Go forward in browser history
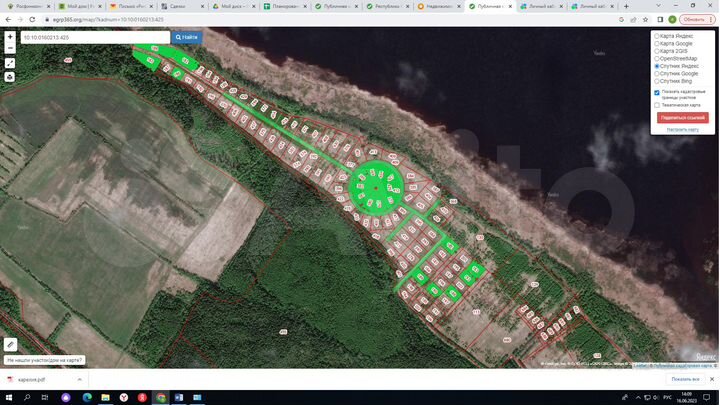Viewport: 720px width, 405px height. point(20,20)
